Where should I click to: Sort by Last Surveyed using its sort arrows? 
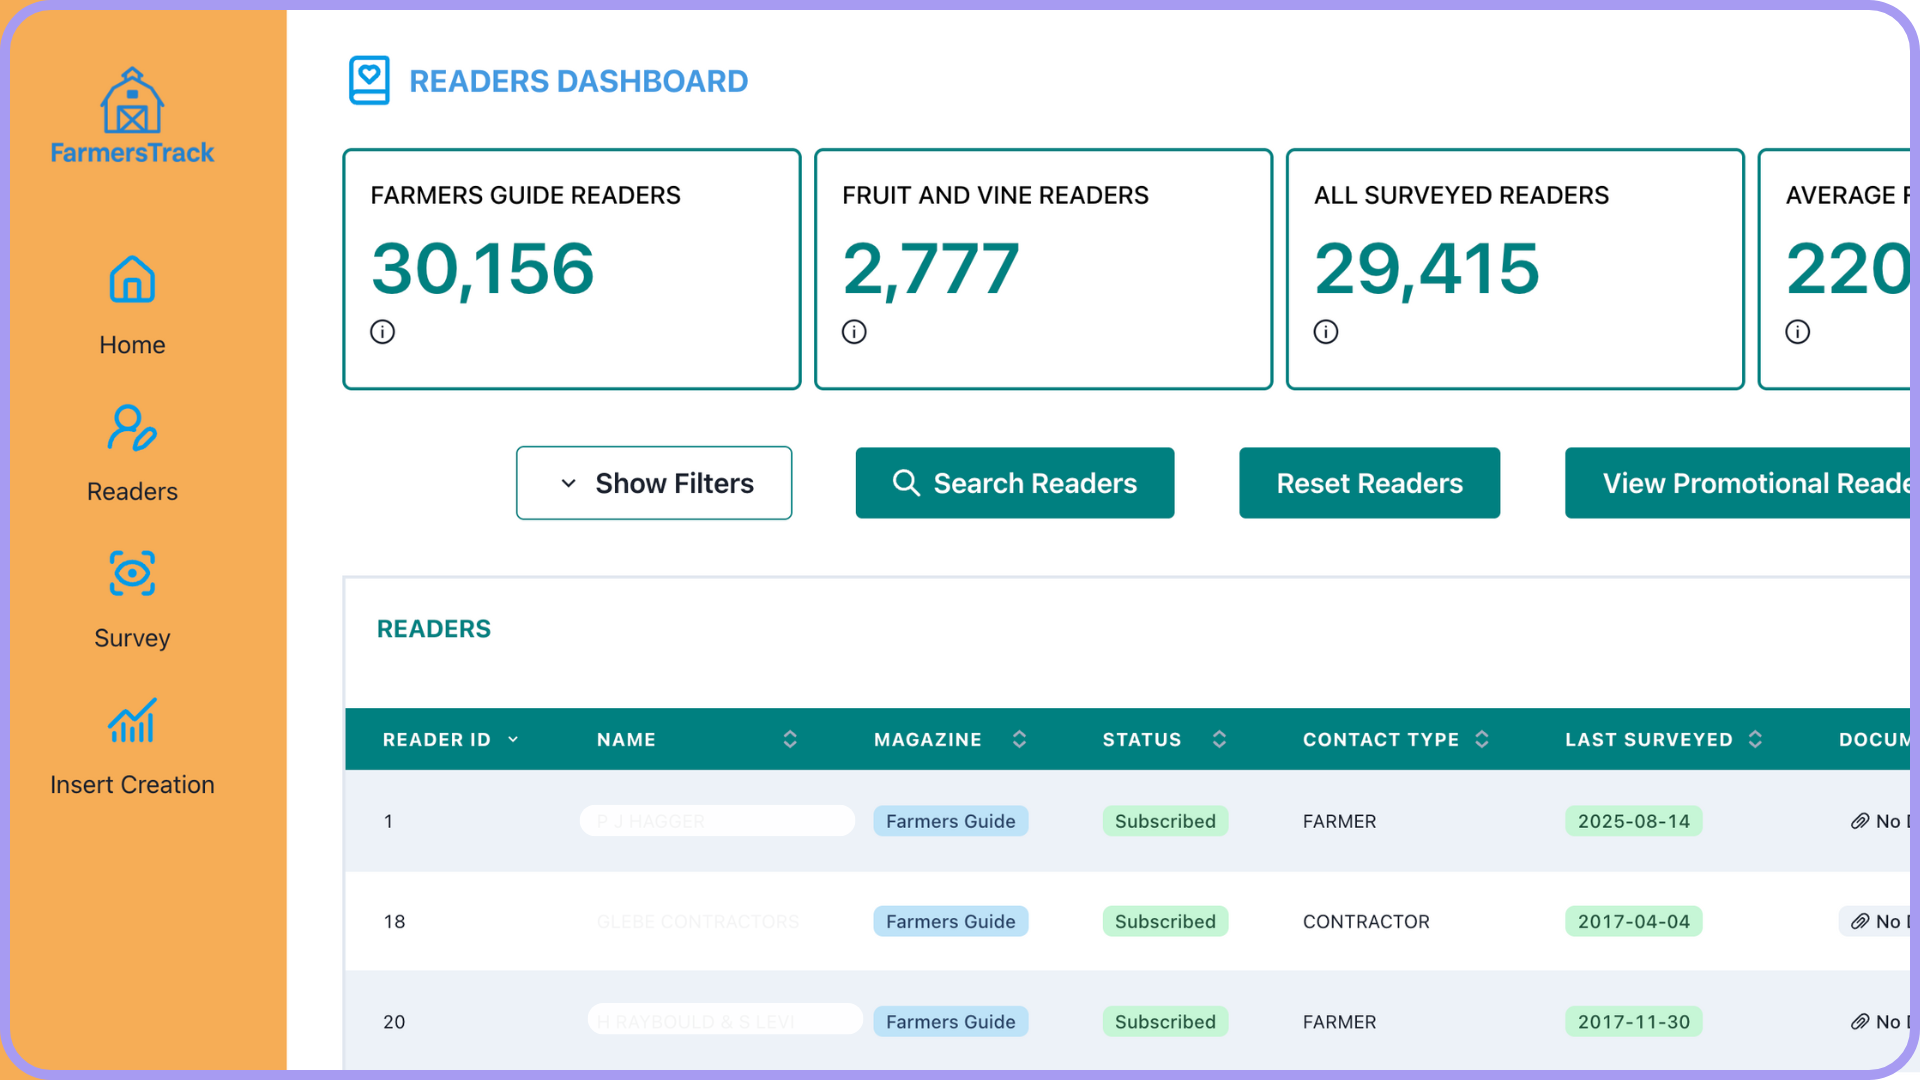tap(1754, 739)
